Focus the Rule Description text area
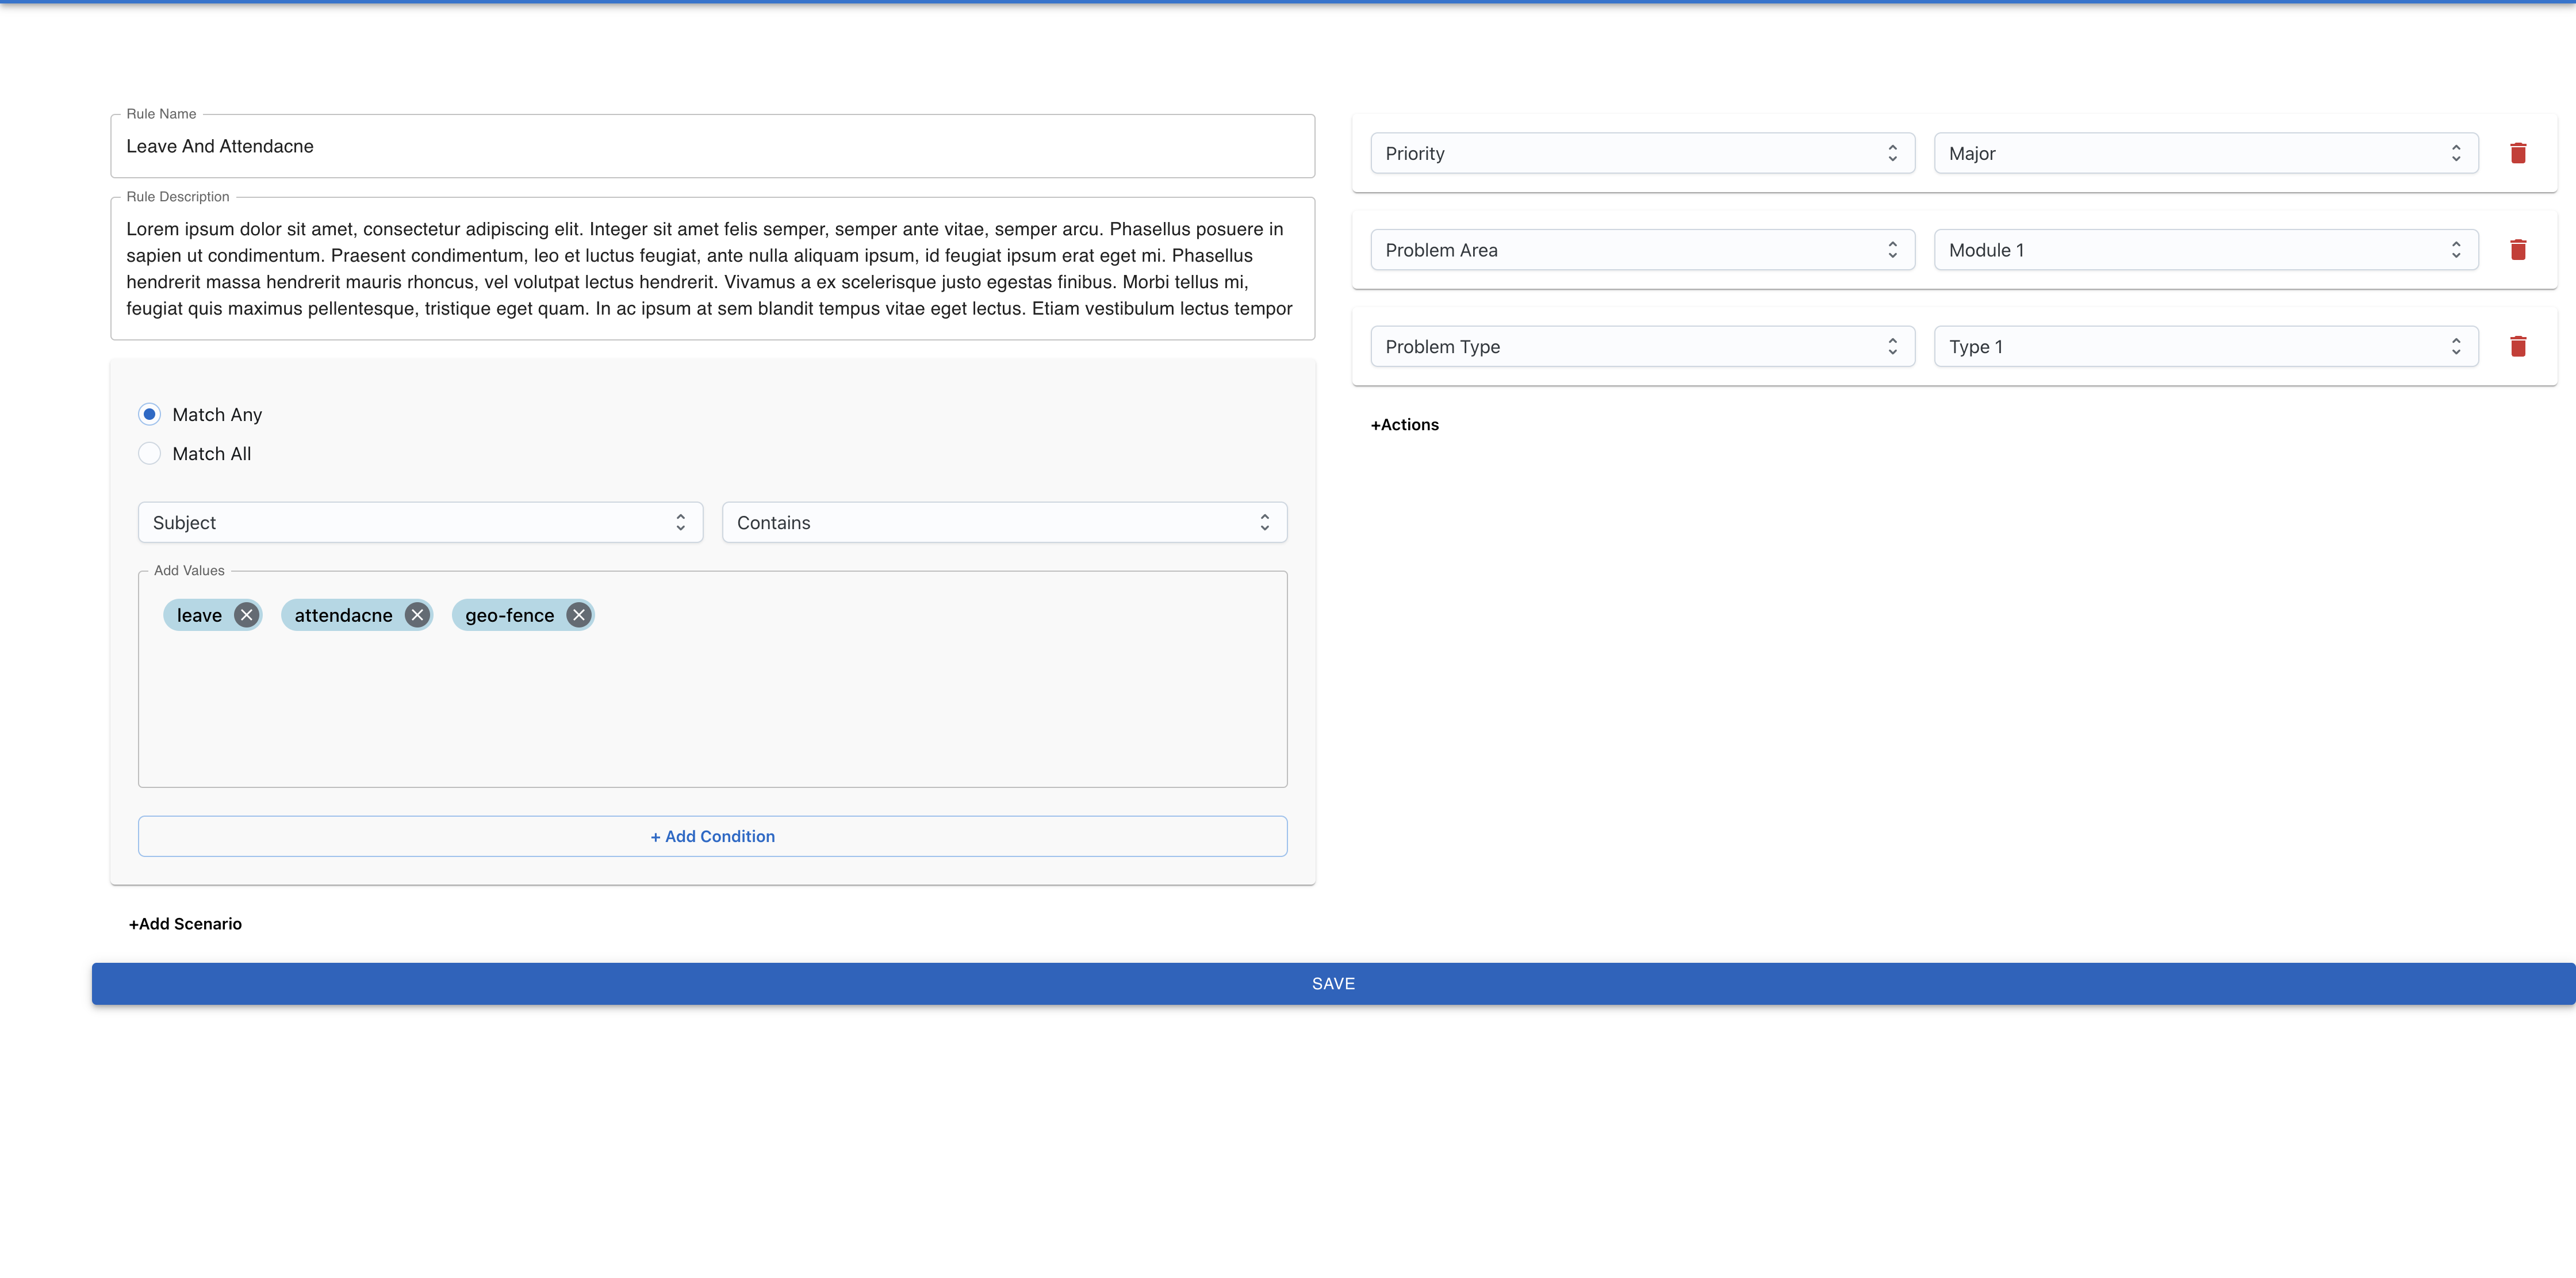The image size is (2576, 1278). [x=712, y=268]
